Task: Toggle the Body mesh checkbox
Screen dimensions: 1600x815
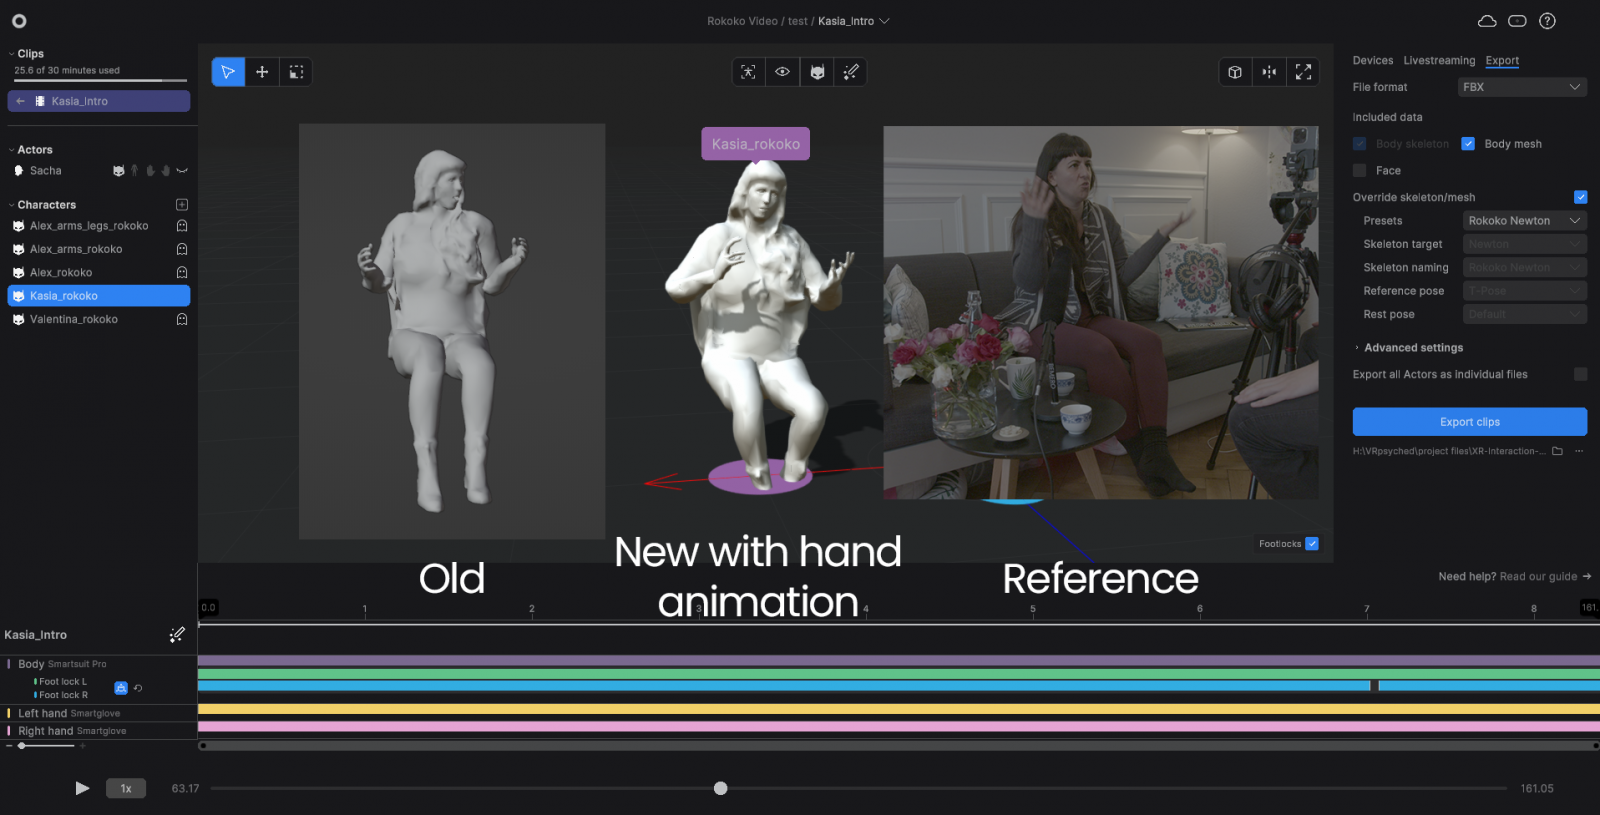Action: pyautogui.click(x=1468, y=144)
